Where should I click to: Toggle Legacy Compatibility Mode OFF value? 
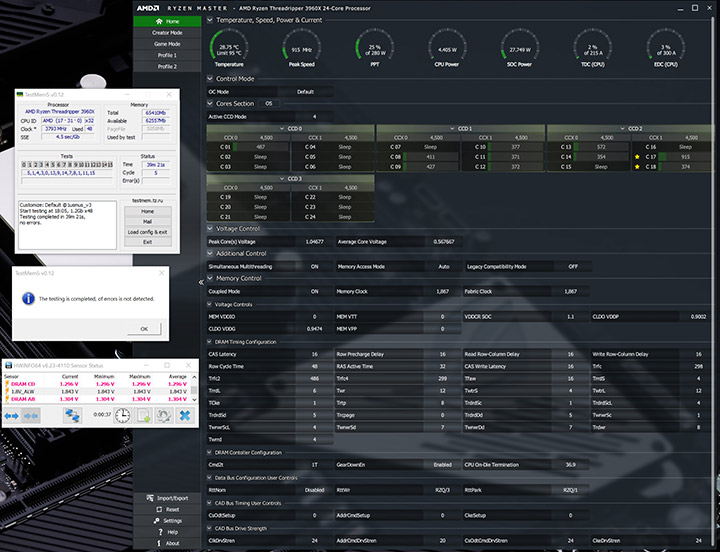573,267
